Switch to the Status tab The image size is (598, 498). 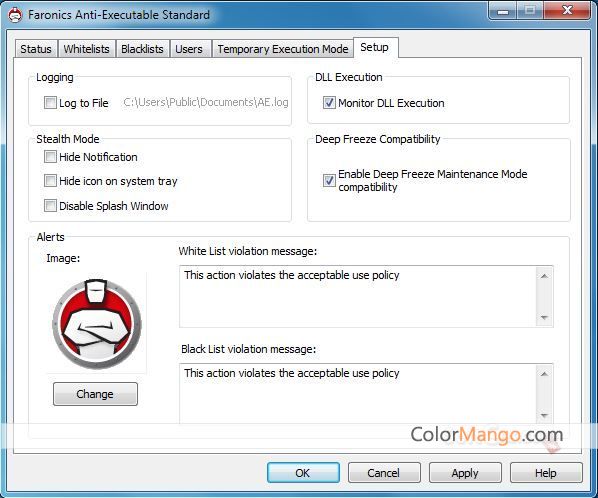point(36,49)
